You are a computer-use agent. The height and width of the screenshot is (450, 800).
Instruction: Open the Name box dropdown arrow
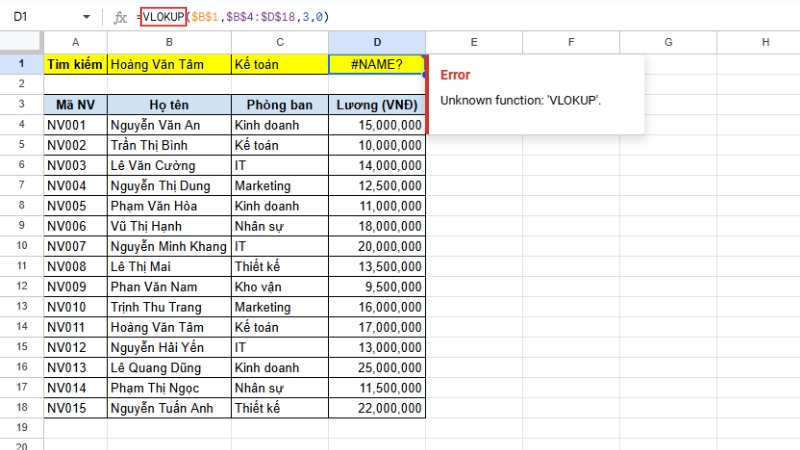click(86, 17)
